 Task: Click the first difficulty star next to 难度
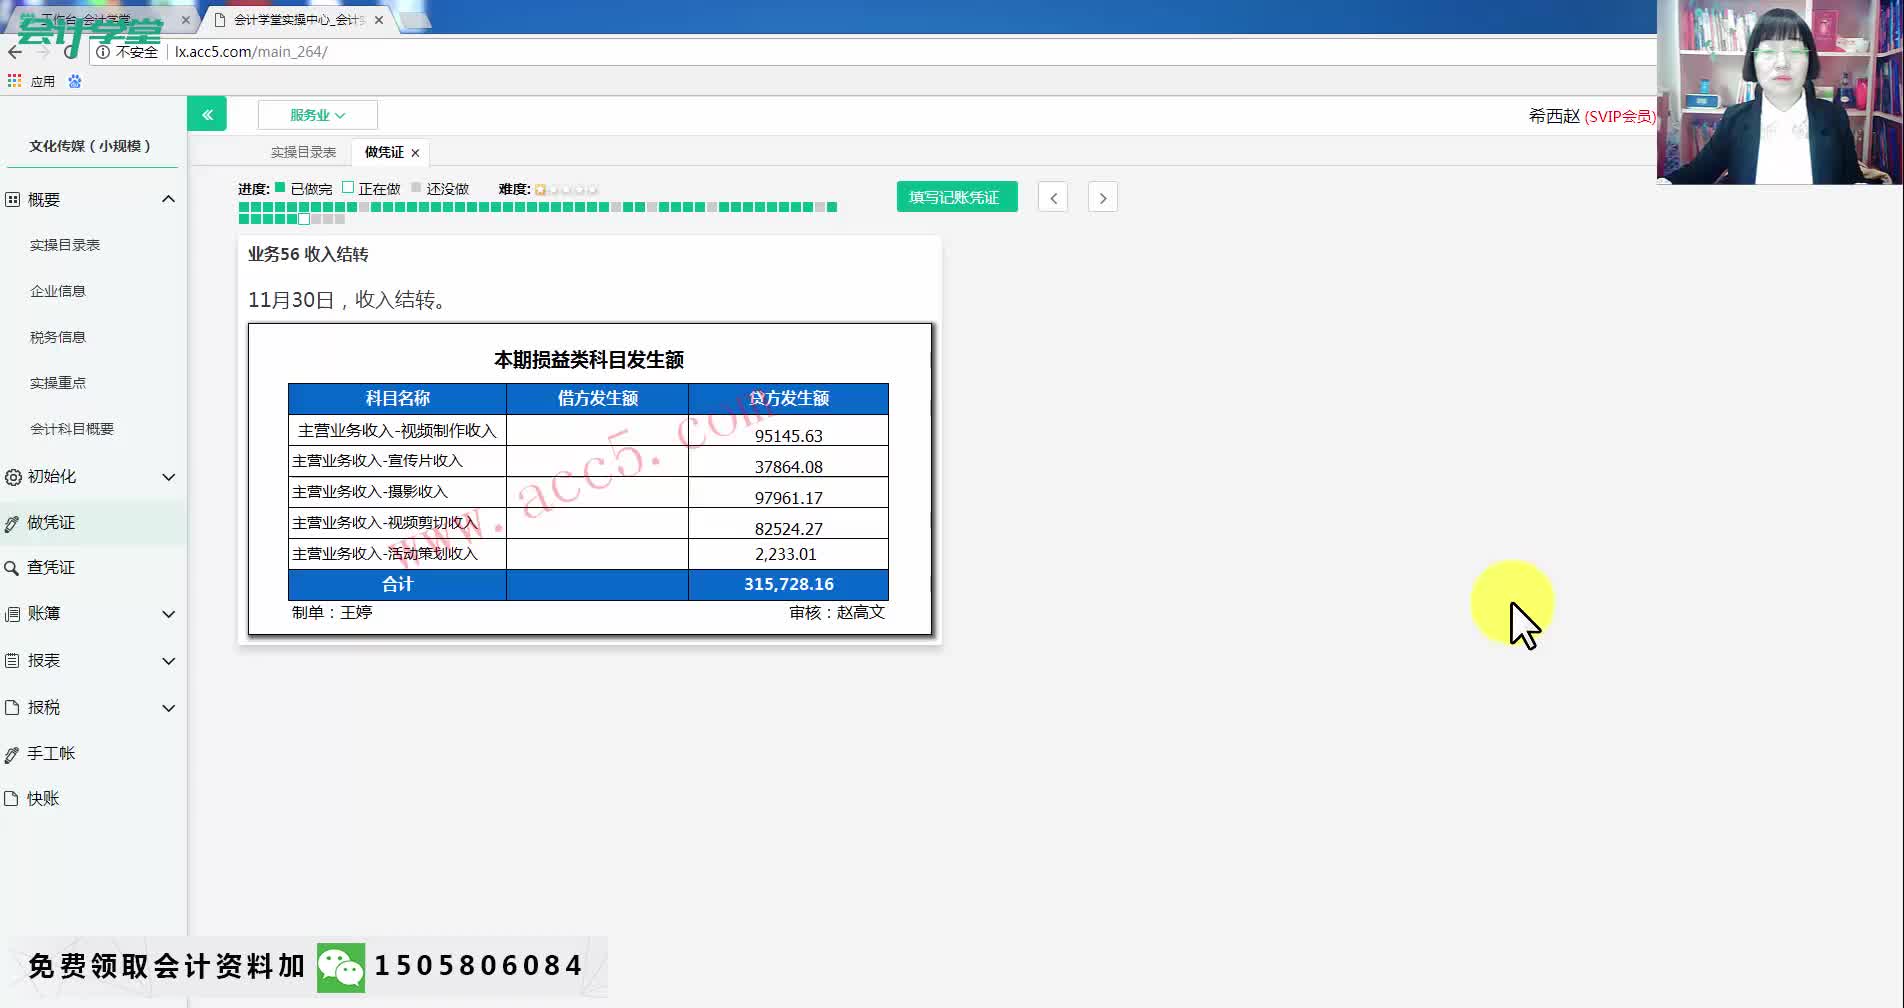point(540,188)
